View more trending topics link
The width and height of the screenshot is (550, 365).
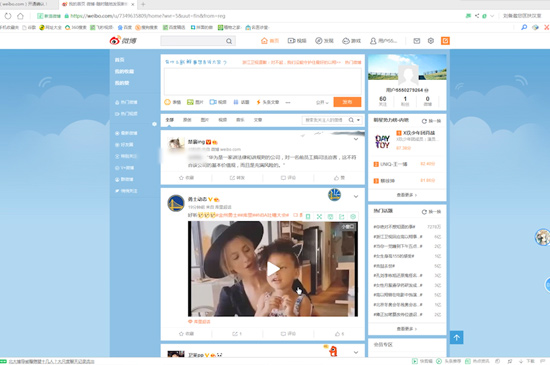click(407, 329)
